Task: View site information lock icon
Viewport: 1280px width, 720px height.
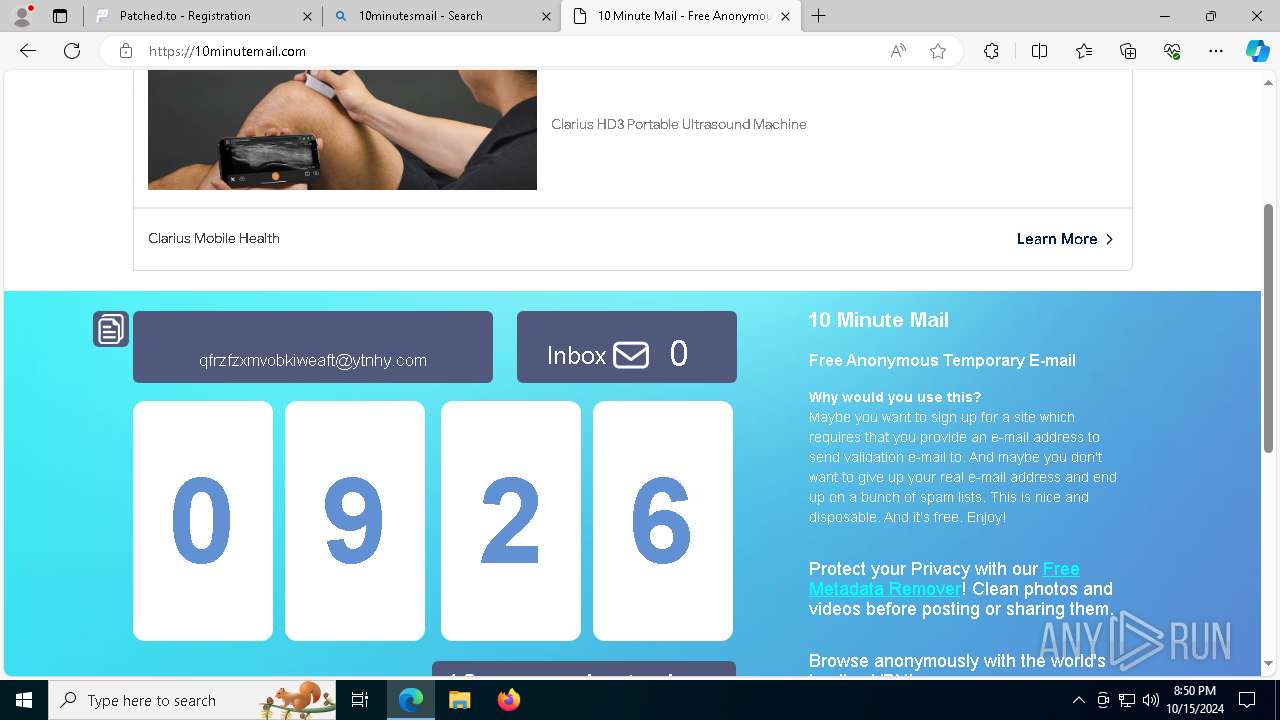Action: coord(126,51)
